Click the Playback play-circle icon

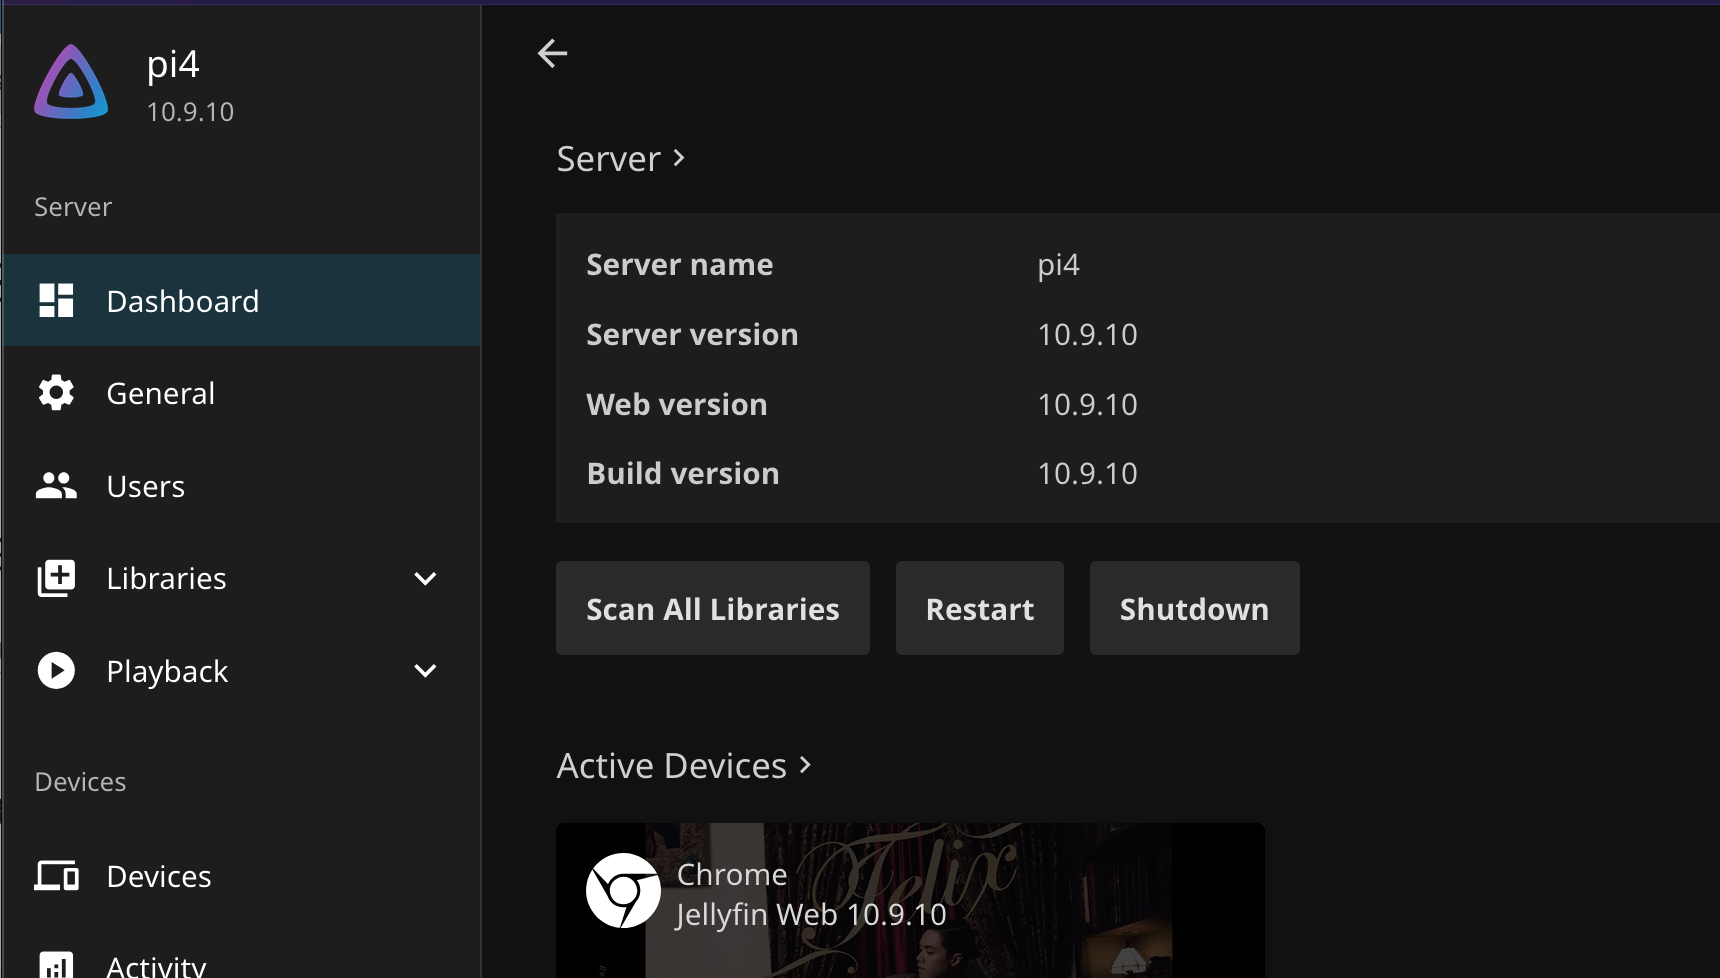[x=56, y=671]
